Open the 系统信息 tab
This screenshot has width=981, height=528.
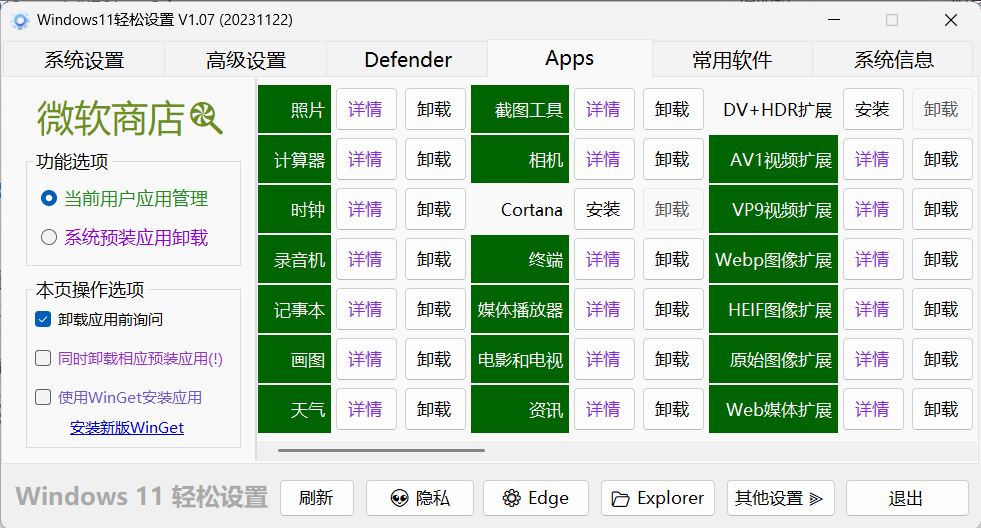893,60
